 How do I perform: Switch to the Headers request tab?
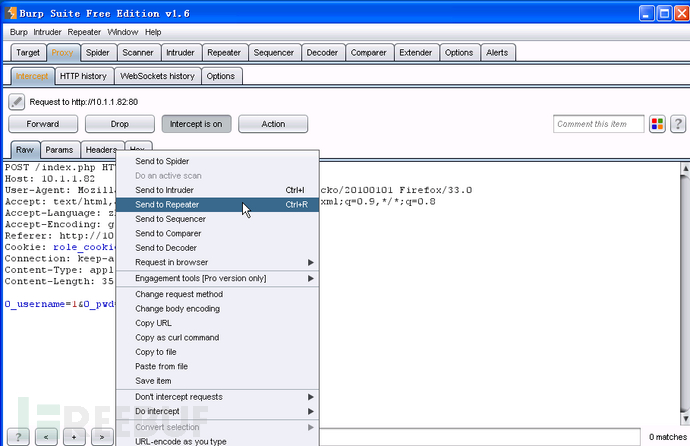[100, 150]
